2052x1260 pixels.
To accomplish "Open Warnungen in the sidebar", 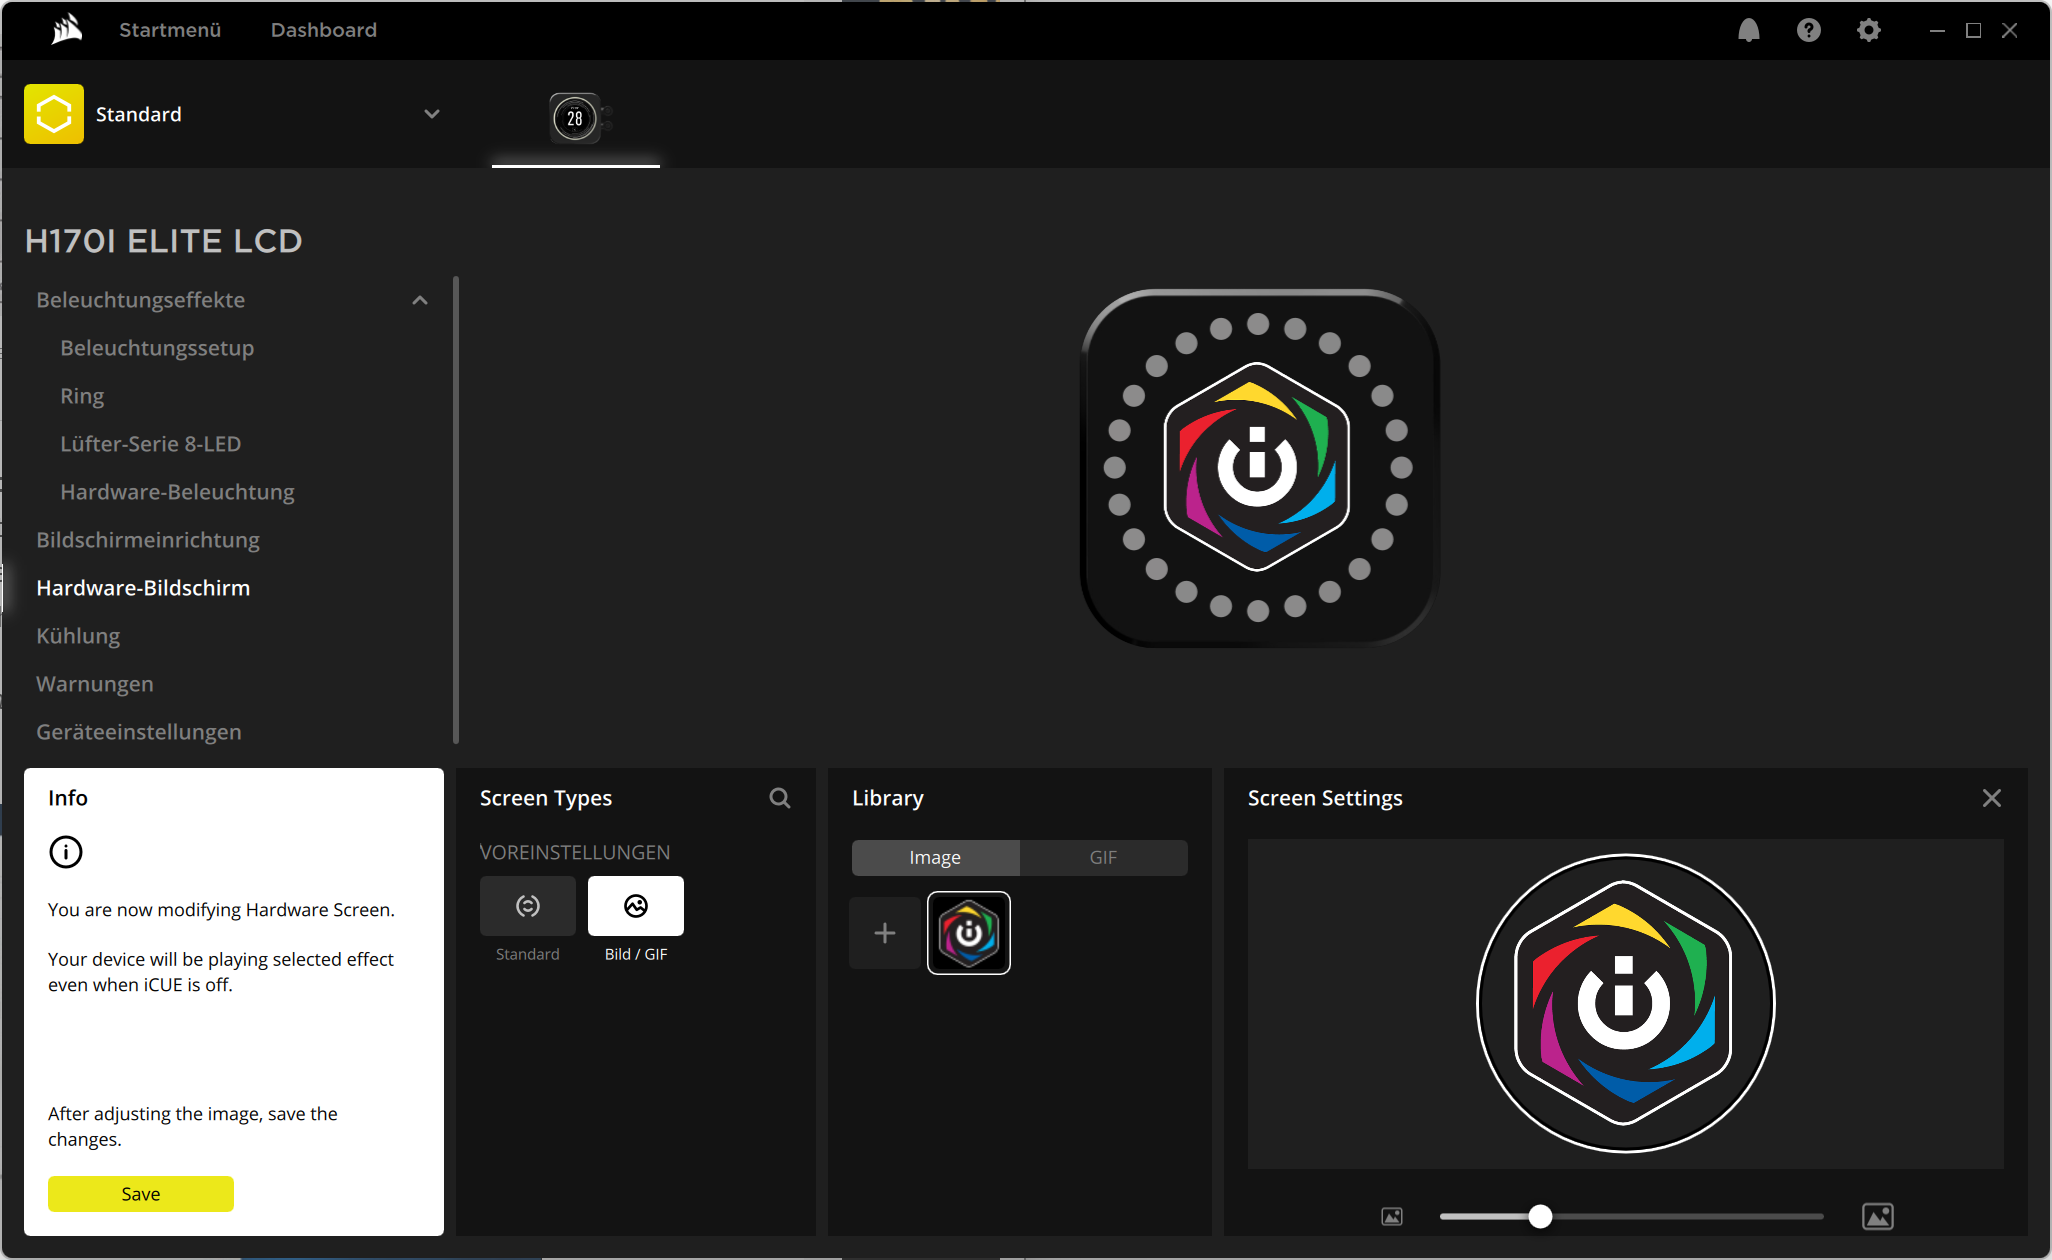I will pos(95,684).
